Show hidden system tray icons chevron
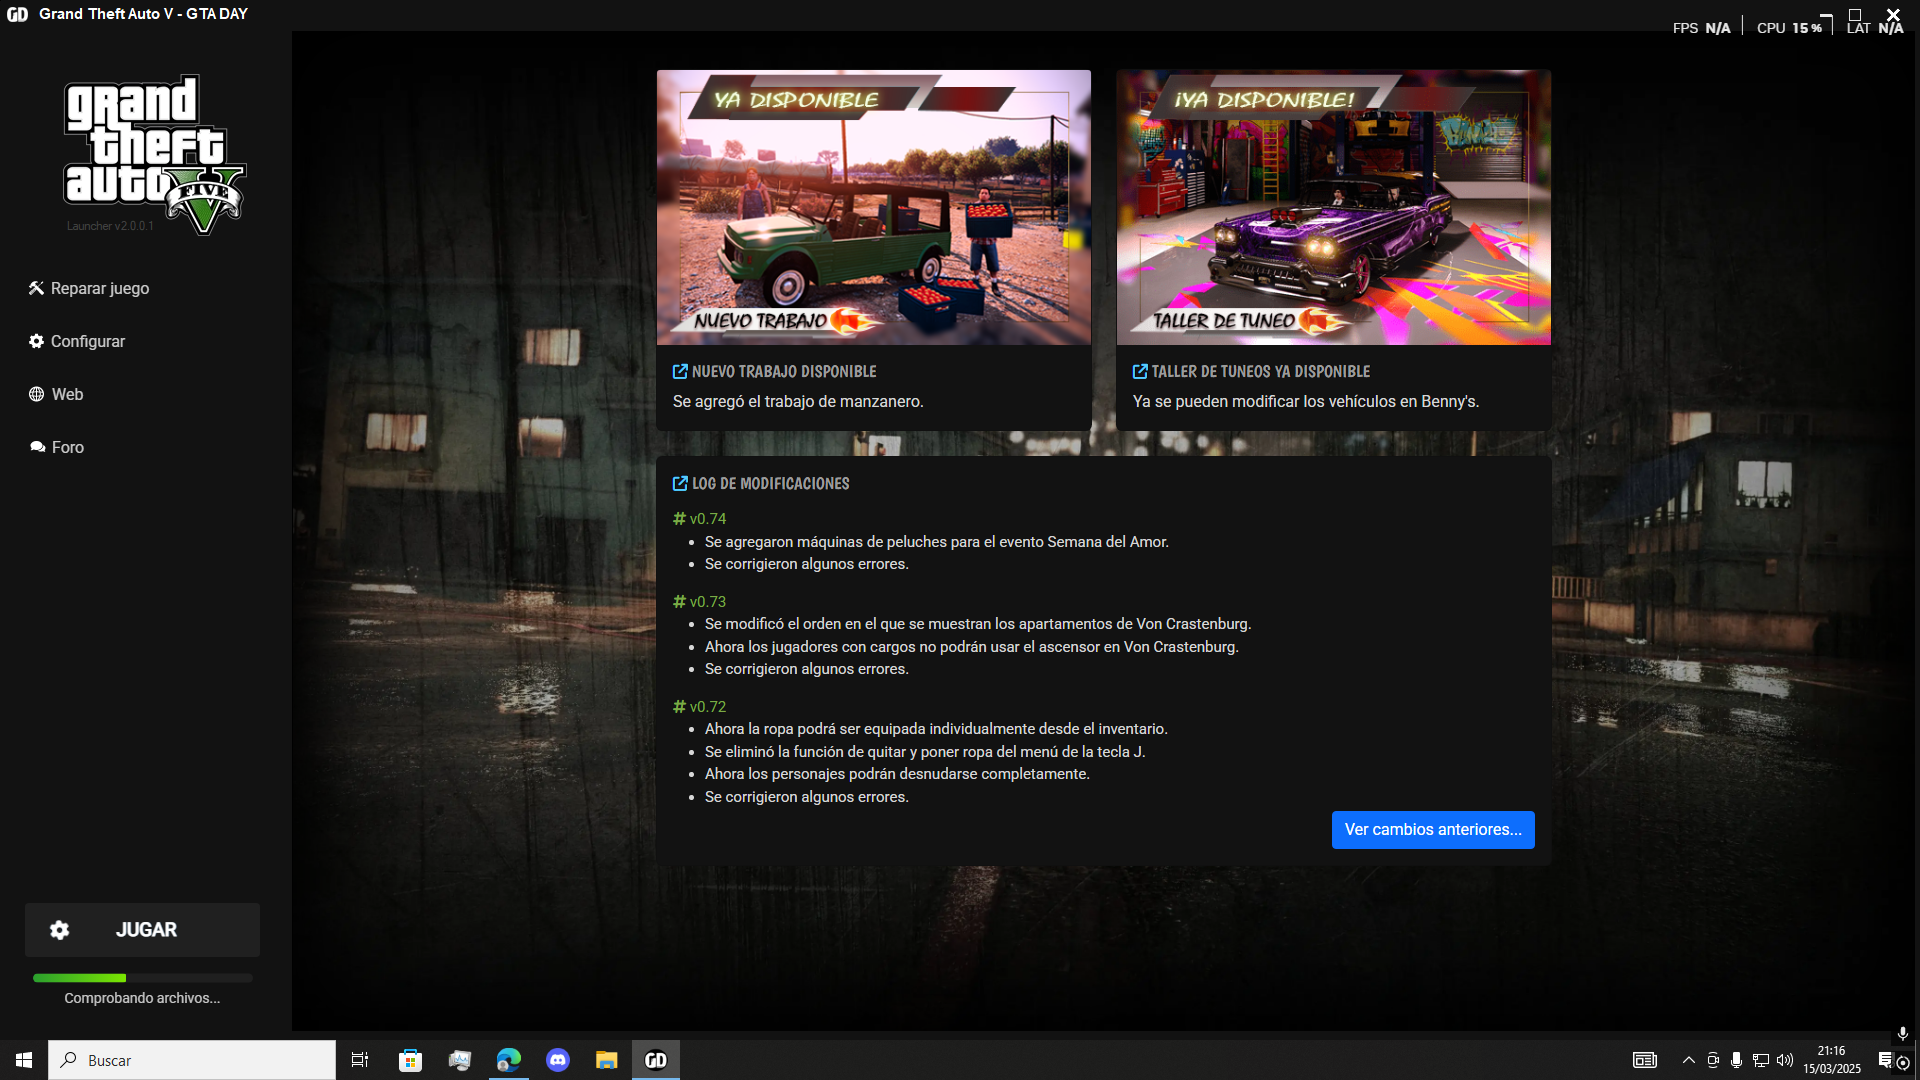The height and width of the screenshot is (1080, 1920). pos(1689,1060)
